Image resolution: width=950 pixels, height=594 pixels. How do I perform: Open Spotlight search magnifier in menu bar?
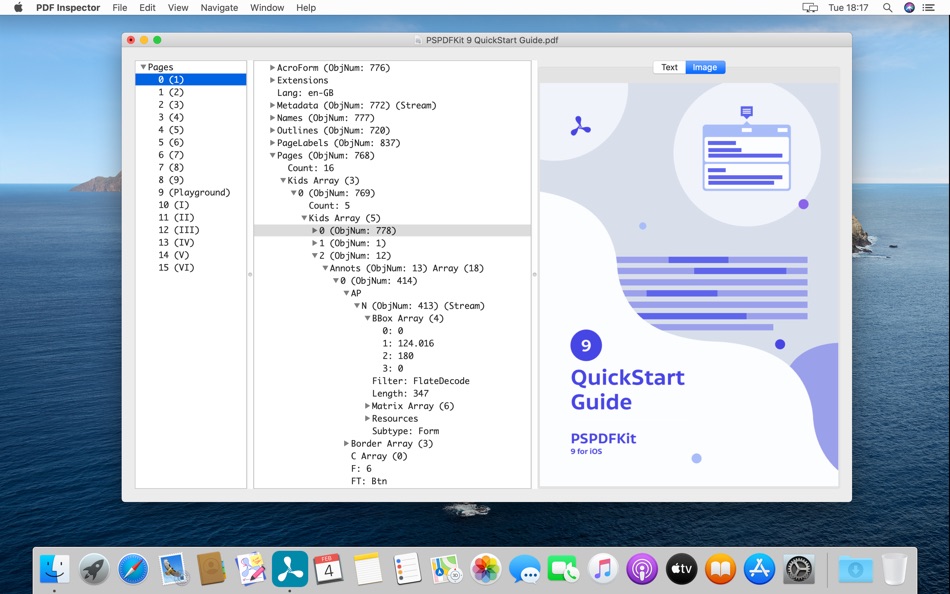[887, 8]
